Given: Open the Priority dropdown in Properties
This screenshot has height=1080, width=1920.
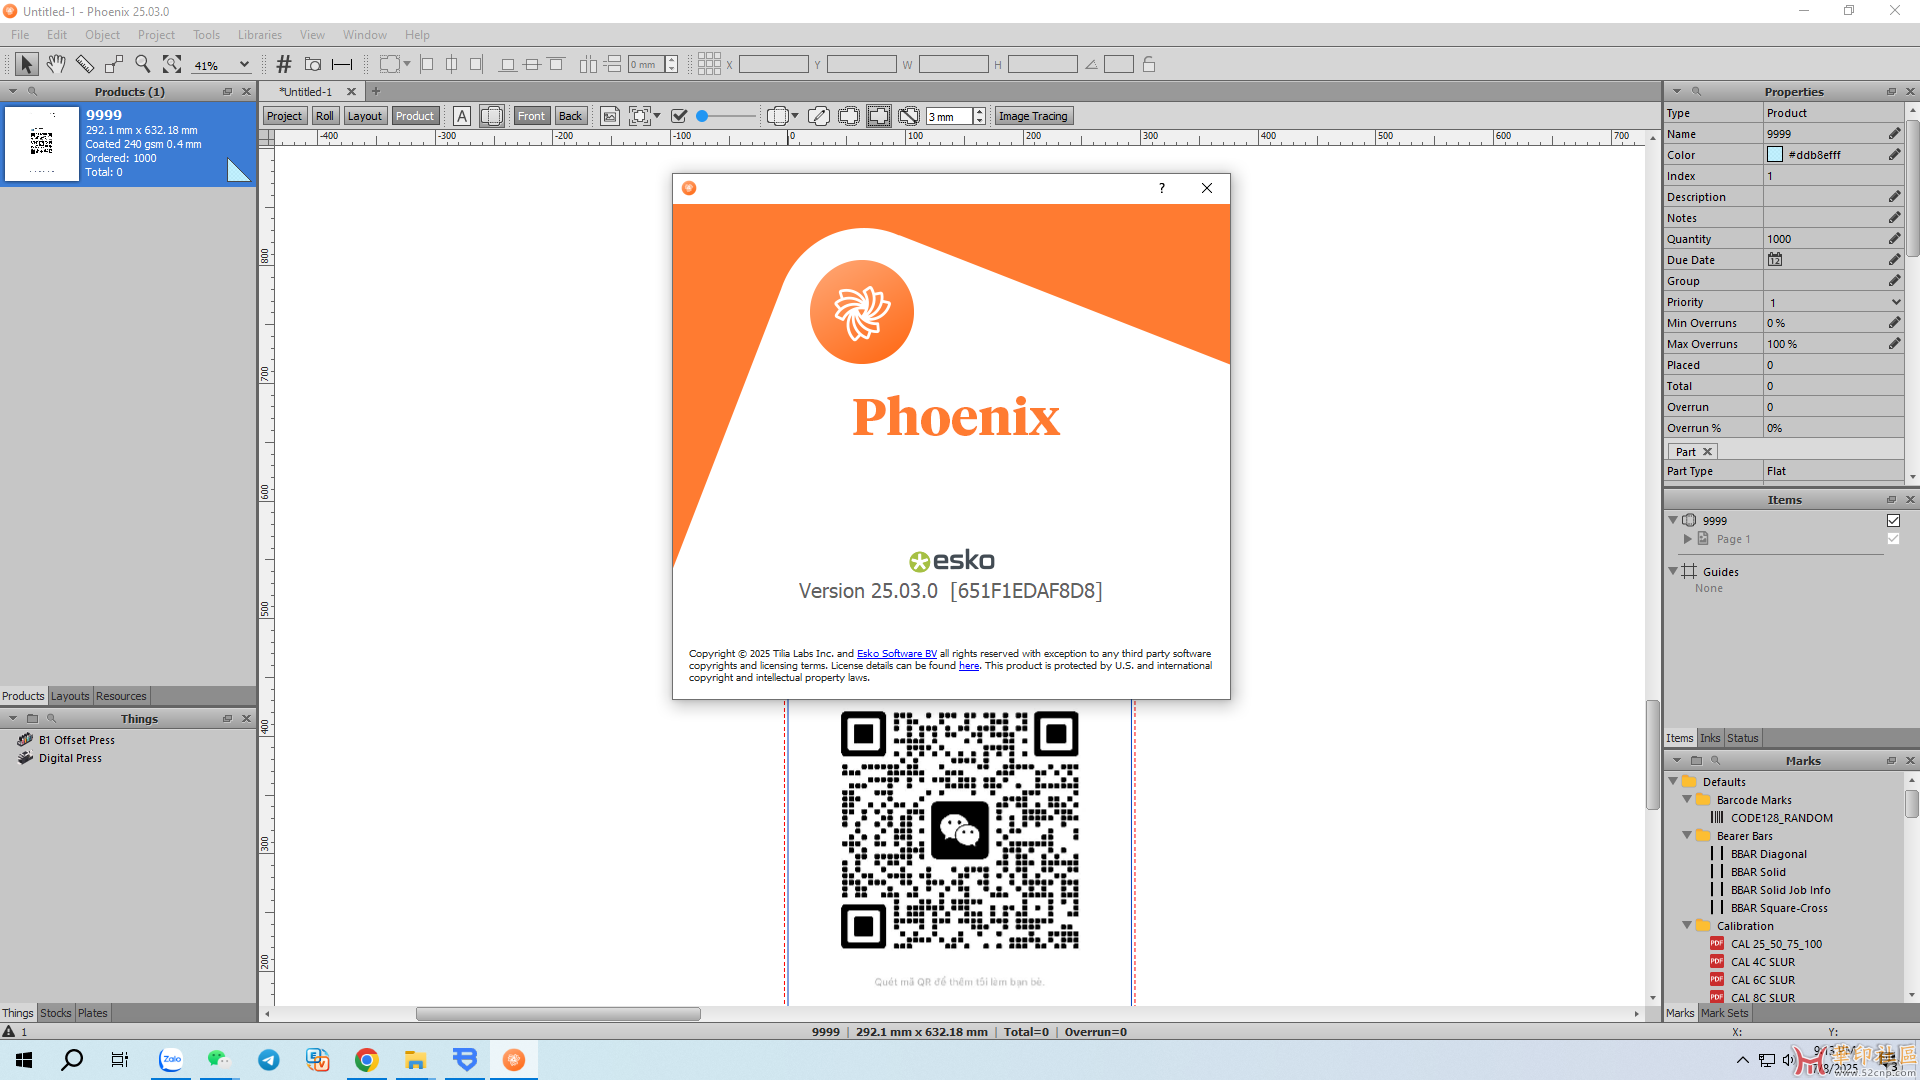Looking at the screenshot, I should pyautogui.click(x=1895, y=302).
